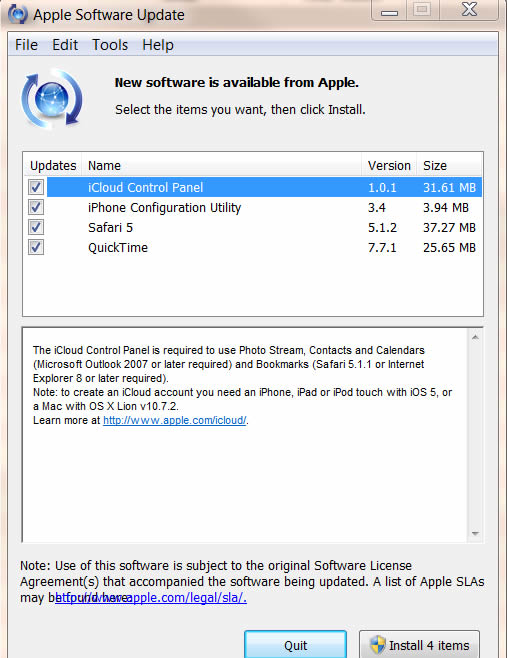Sort by the Size column header
The image size is (507, 658).
(x=449, y=165)
